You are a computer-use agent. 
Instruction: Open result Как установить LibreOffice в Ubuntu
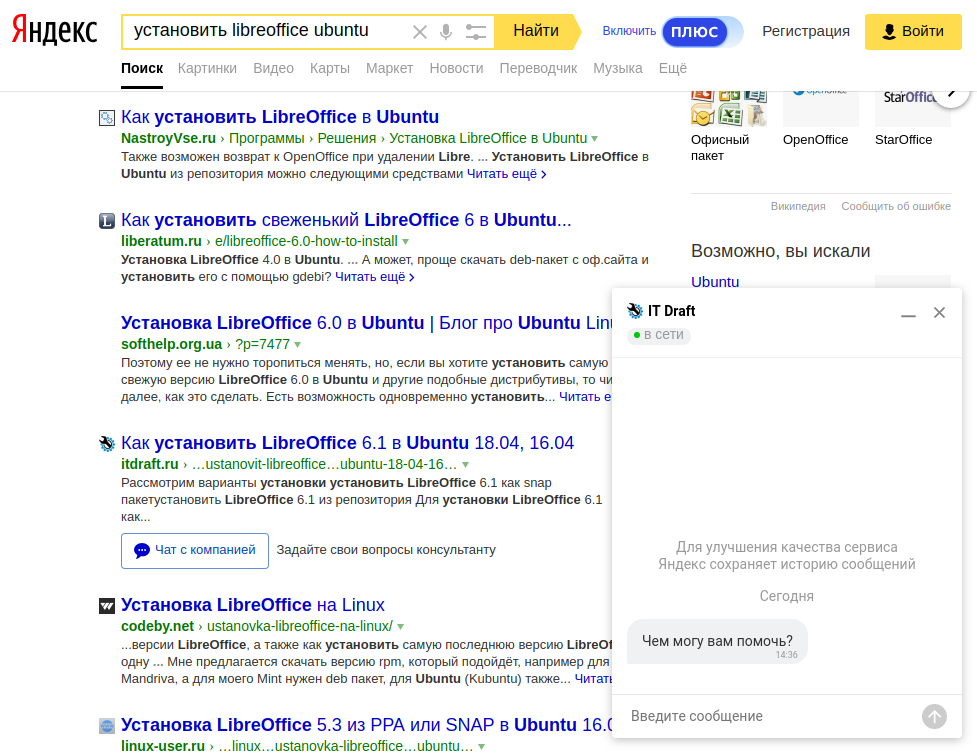tap(280, 117)
